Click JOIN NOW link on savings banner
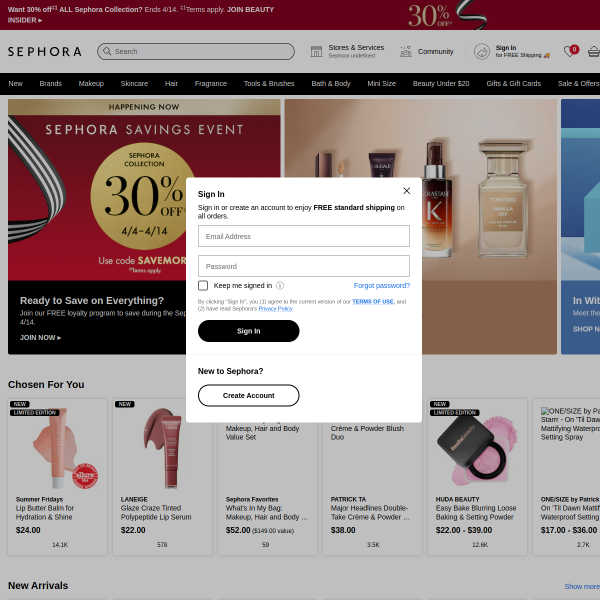 click(40, 338)
